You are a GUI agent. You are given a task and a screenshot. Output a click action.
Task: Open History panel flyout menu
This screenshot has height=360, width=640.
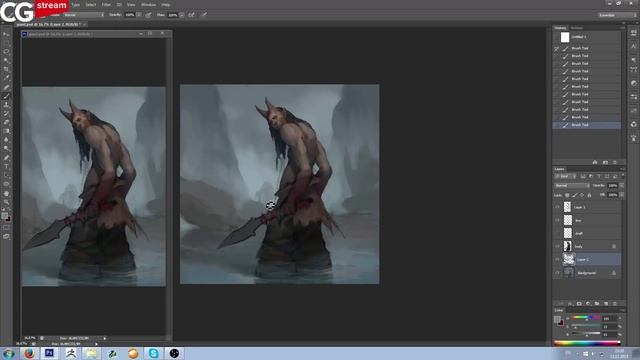pyautogui.click(x=622, y=28)
